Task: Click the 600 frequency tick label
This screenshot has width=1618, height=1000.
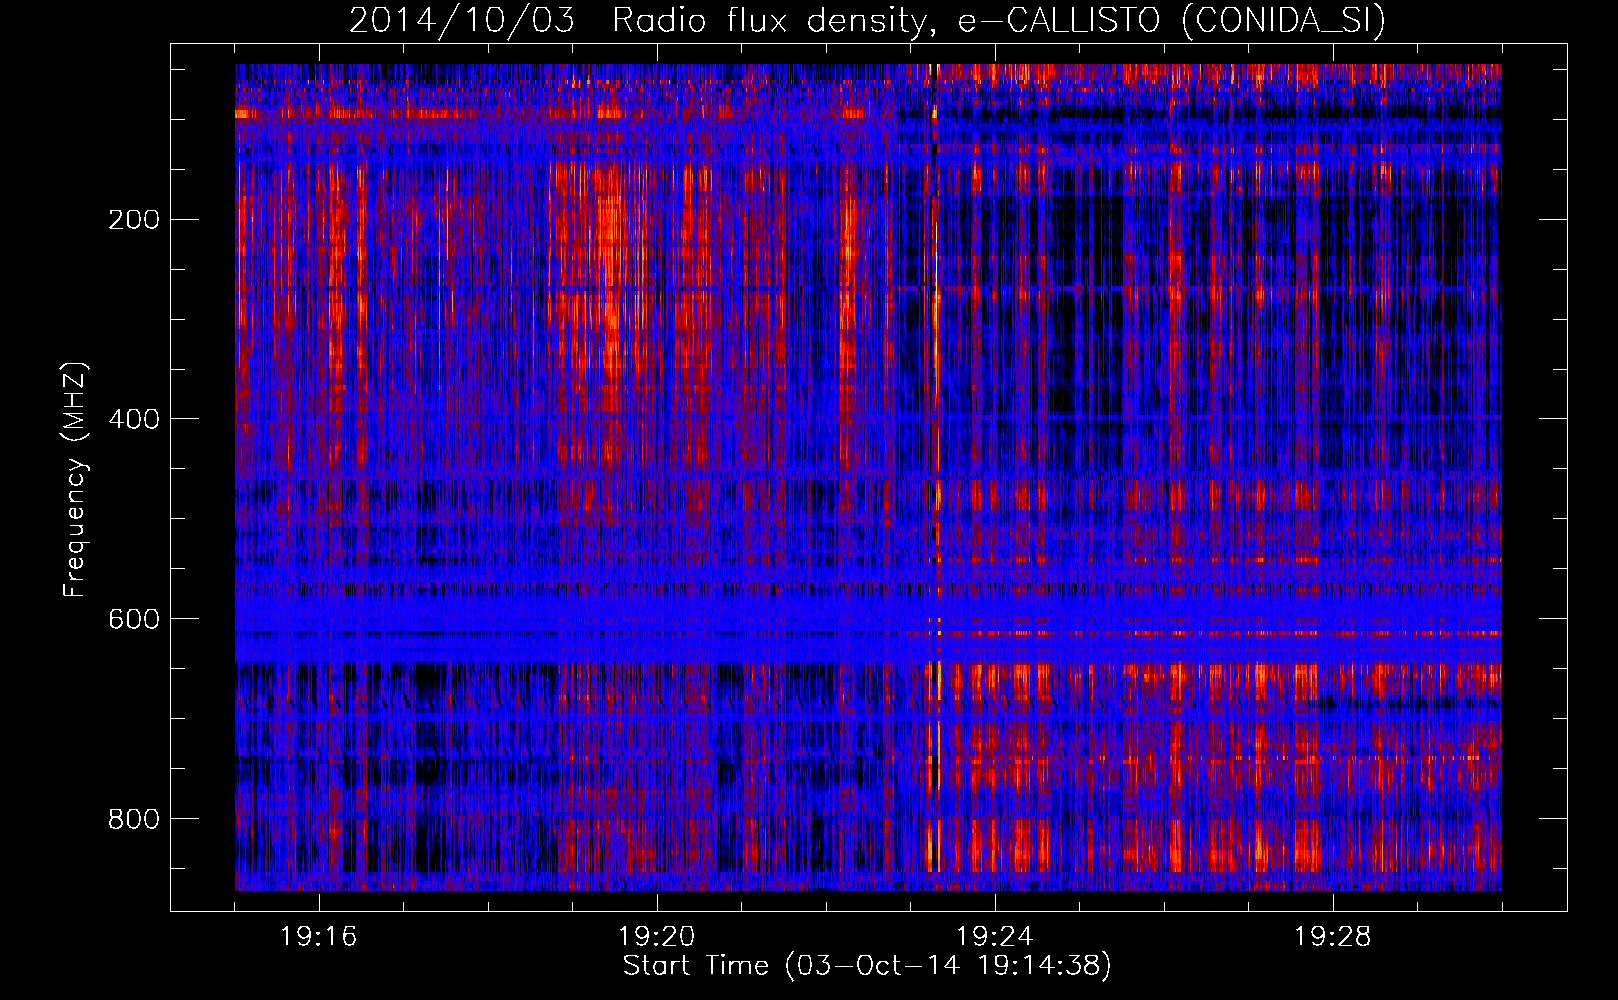Action: point(134,619)
